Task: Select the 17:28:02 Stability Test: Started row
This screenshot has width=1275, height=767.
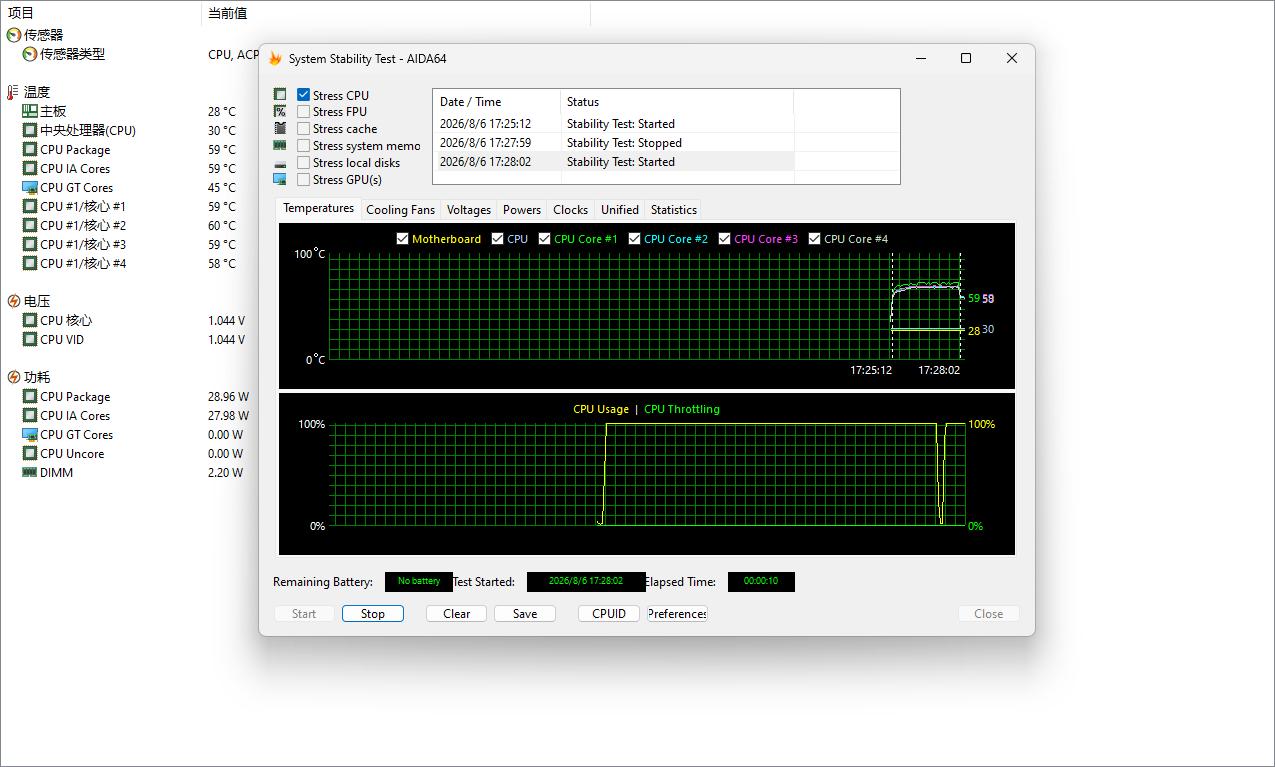Action: [x=614, y=162]
